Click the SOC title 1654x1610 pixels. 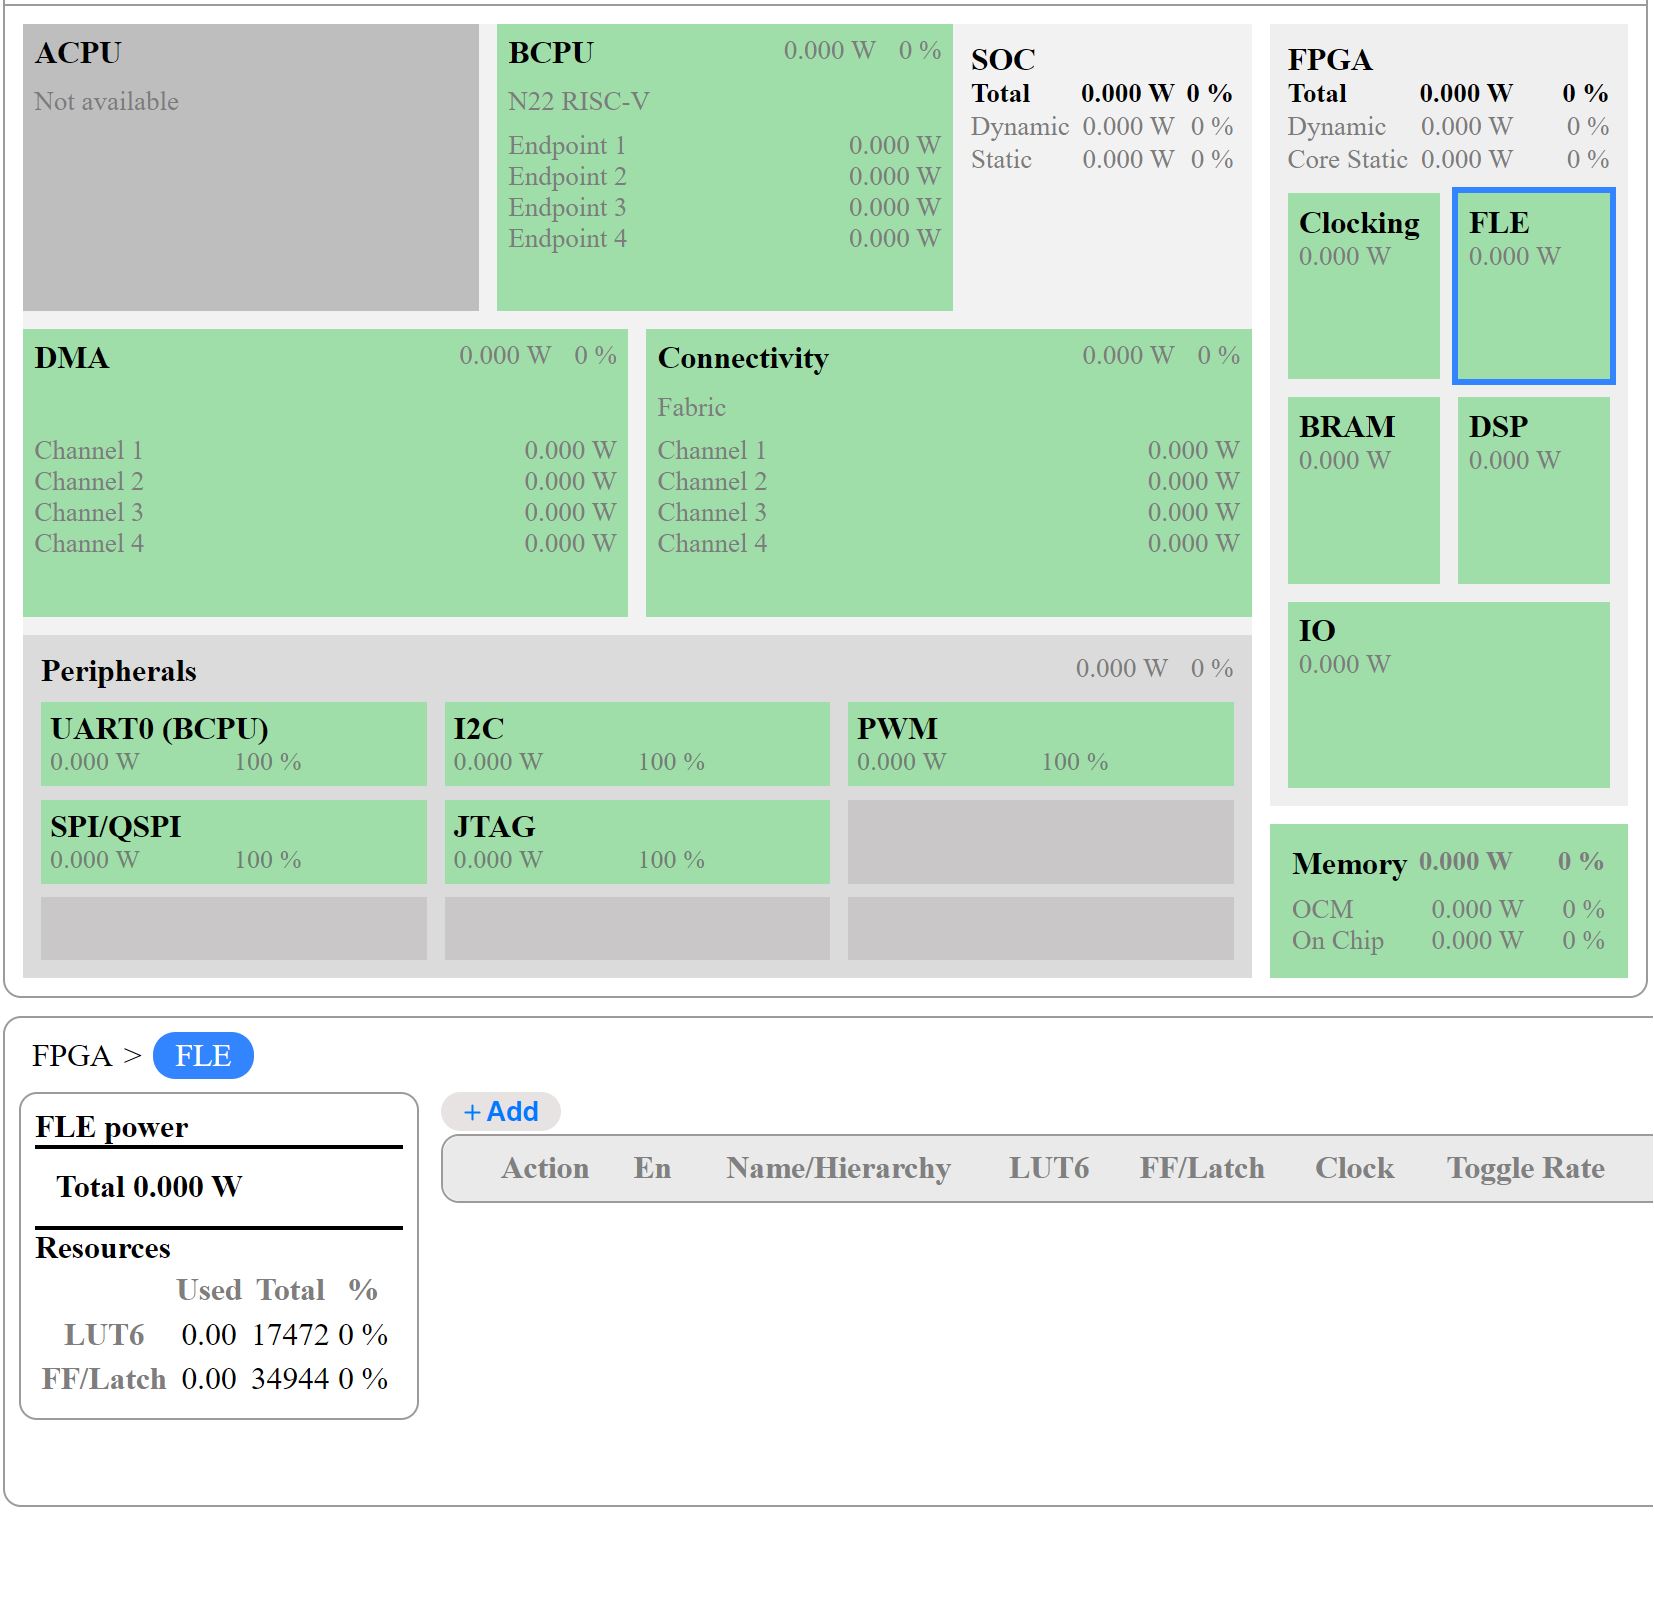click(x=1003, y=59)
